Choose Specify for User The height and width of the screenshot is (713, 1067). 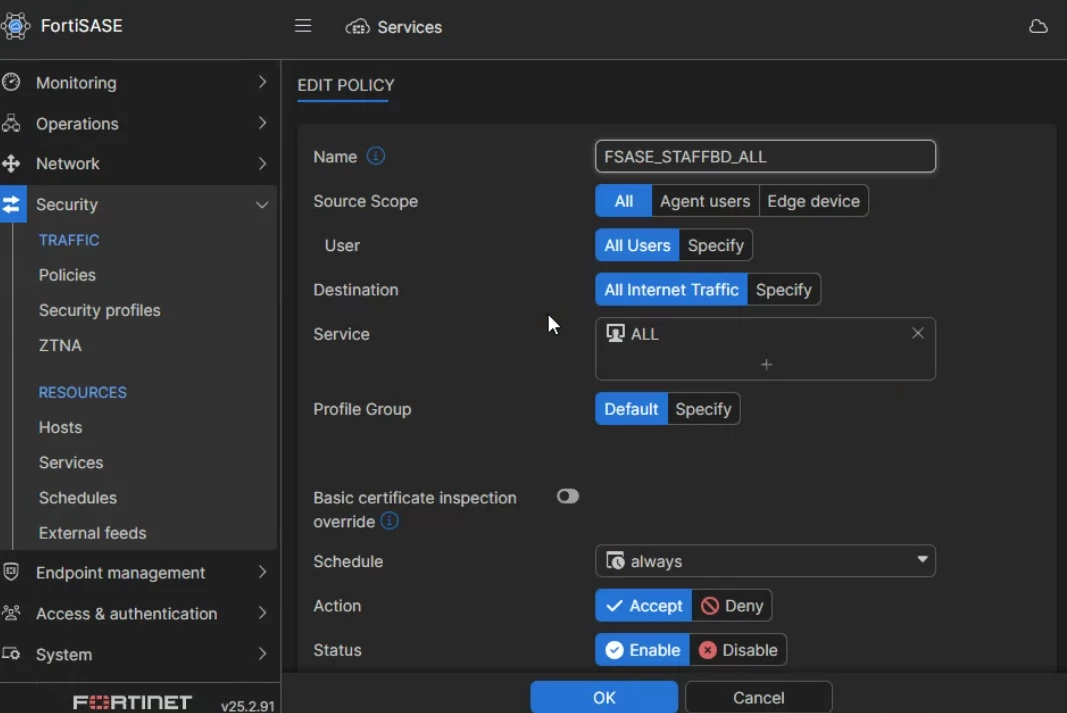click(715, 246)
